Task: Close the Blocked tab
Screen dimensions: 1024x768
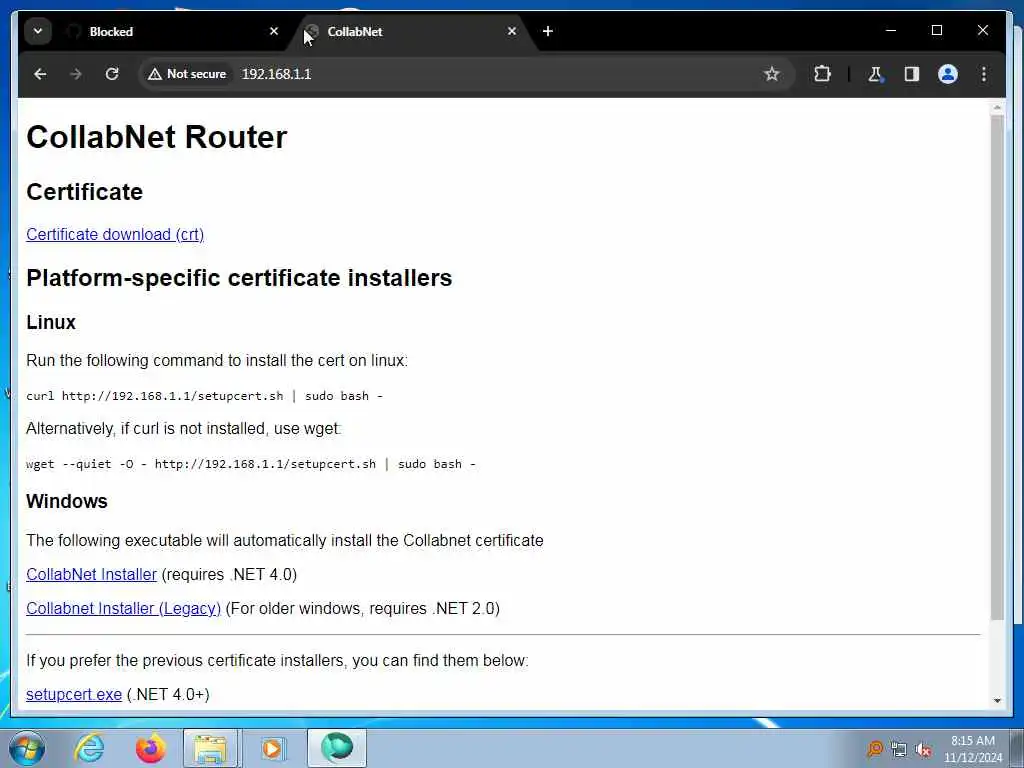Action: (274, 31)
